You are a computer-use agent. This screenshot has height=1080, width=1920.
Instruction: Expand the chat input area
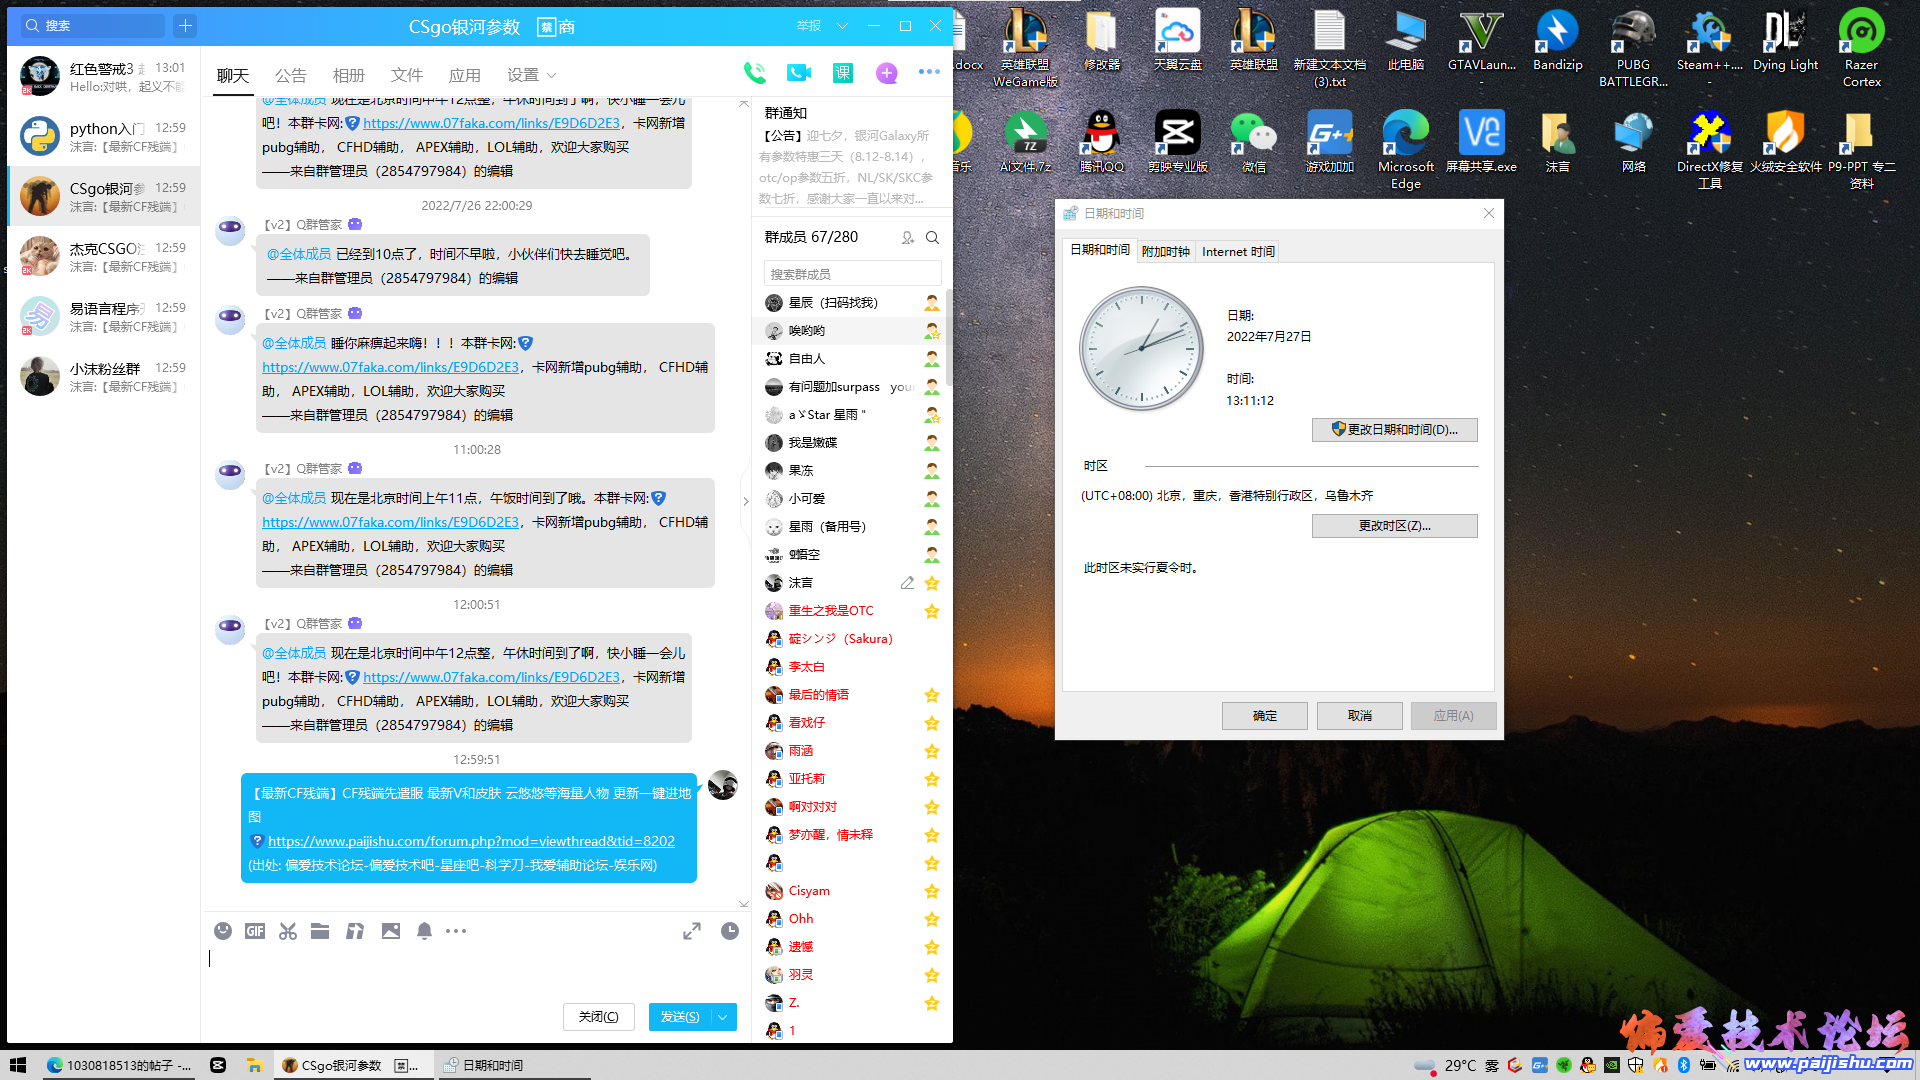pyautogui.click(x=692, y=931)
